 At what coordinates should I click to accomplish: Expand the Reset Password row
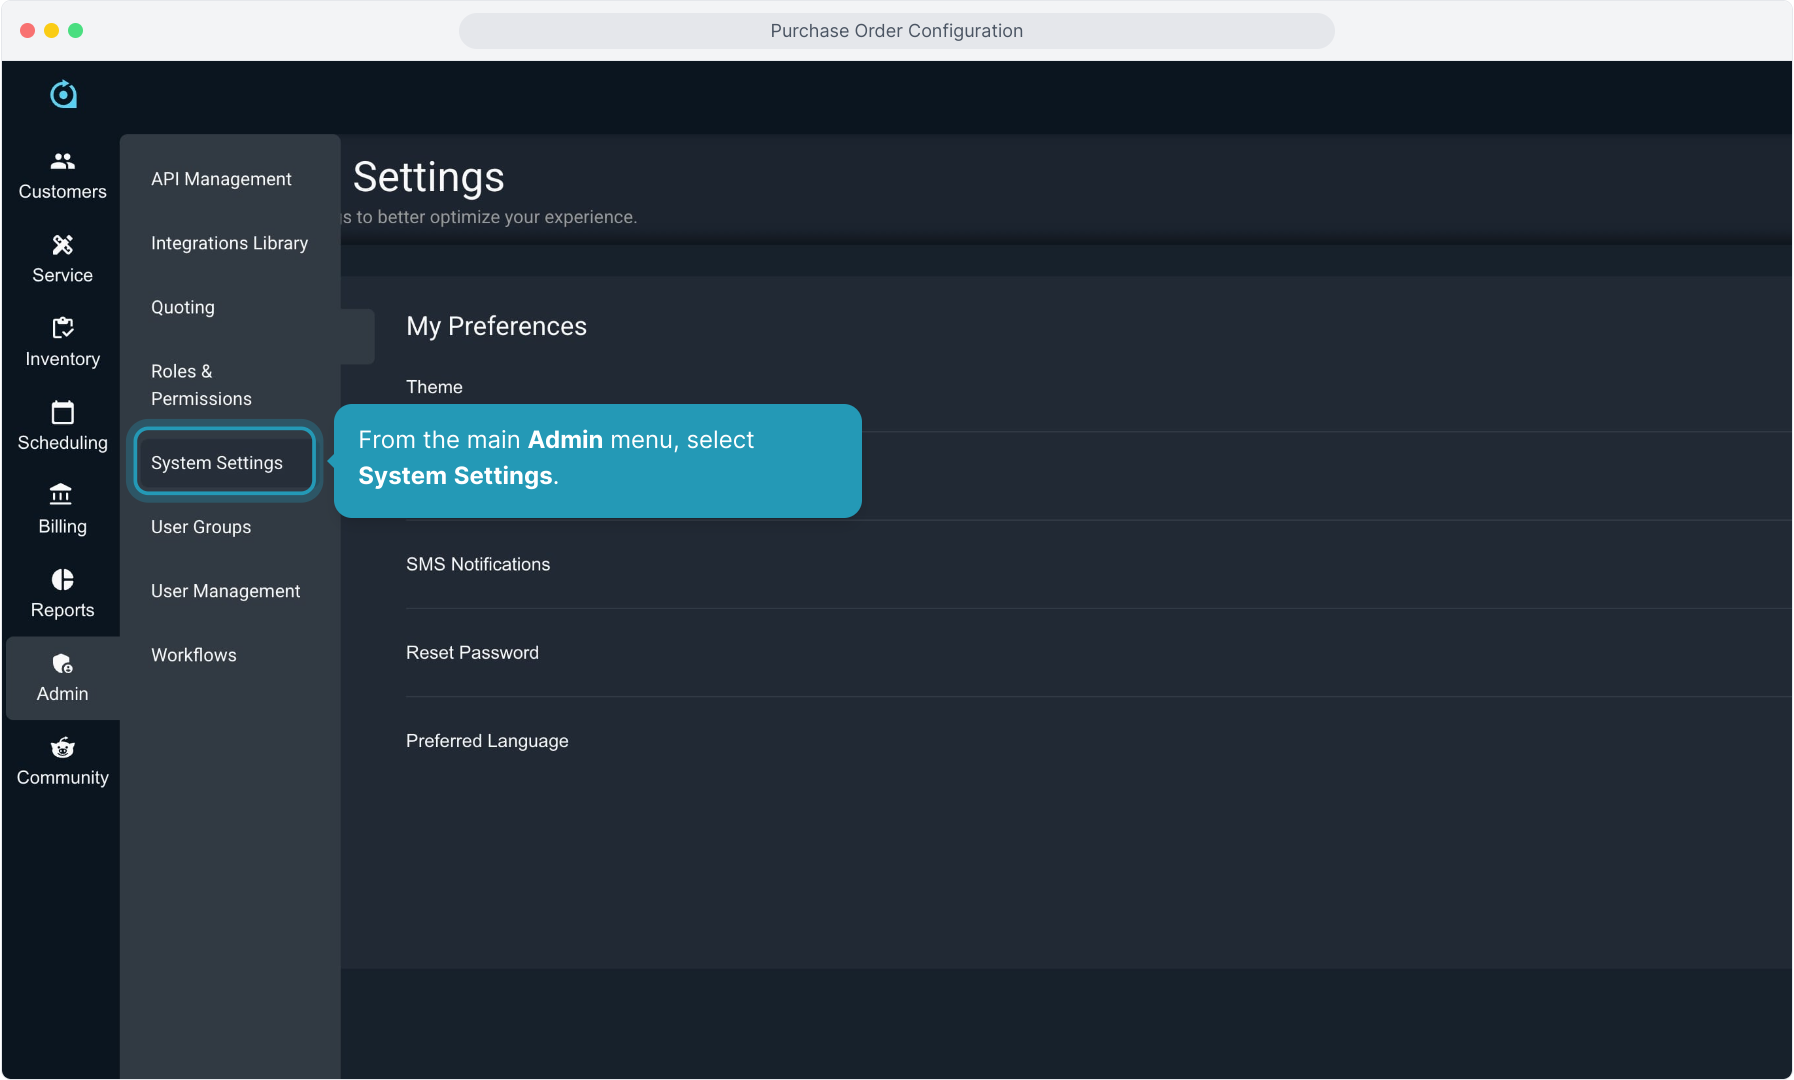(x=472, y=652)
